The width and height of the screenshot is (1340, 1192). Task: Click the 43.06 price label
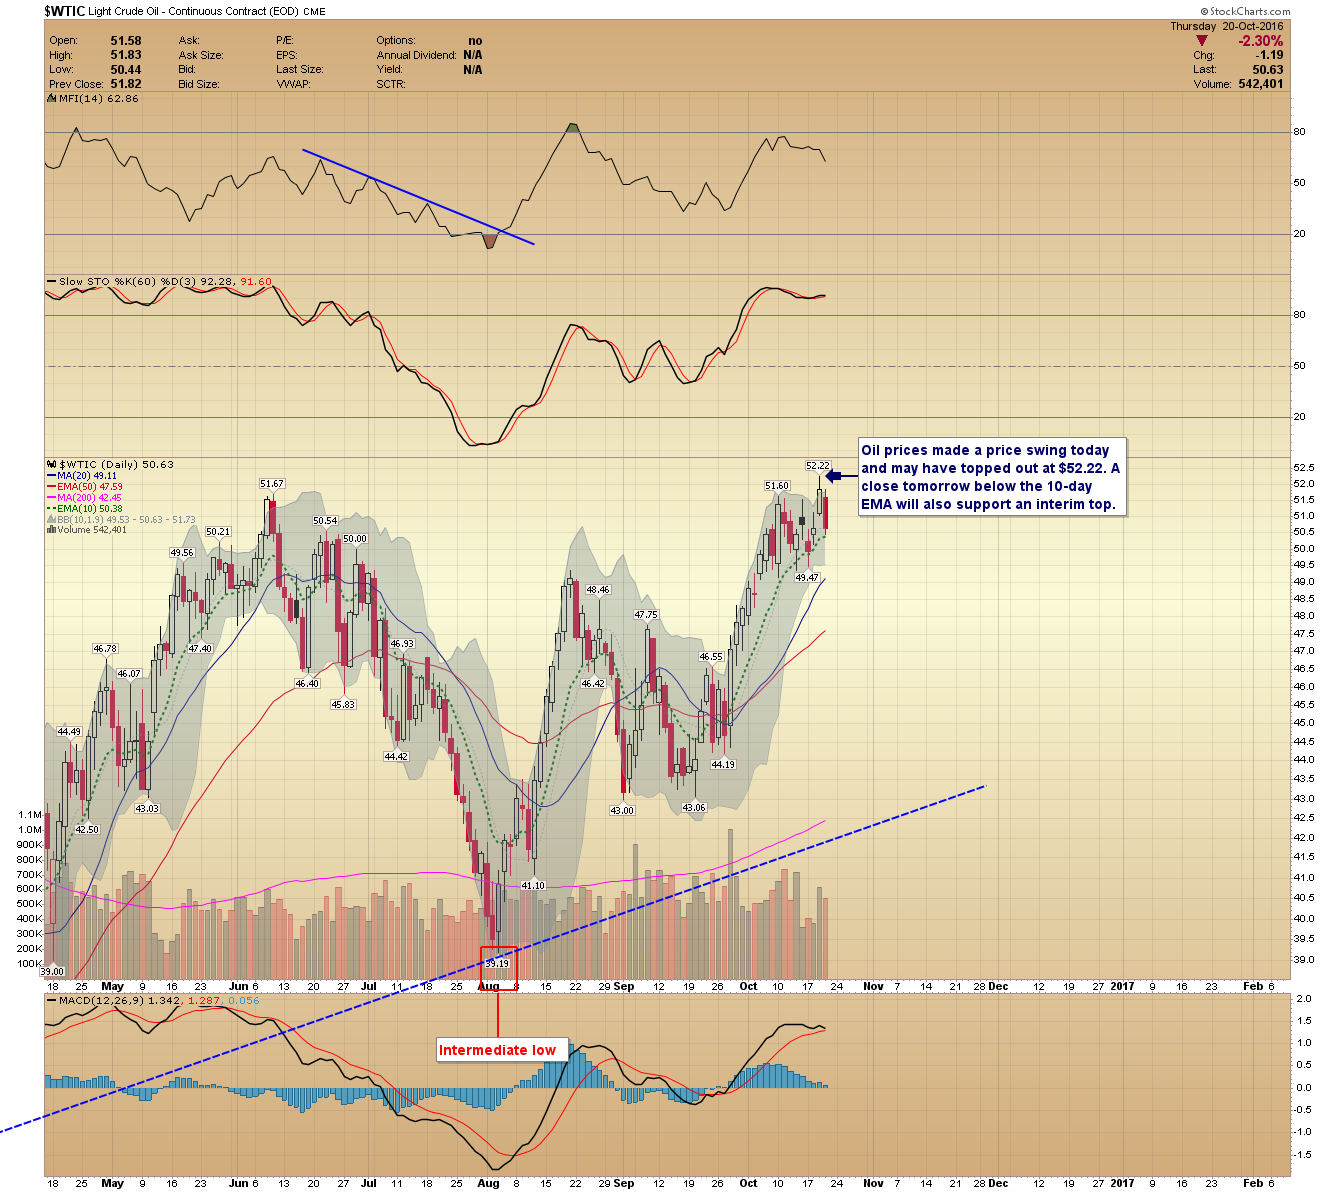[x=694, y=808]
